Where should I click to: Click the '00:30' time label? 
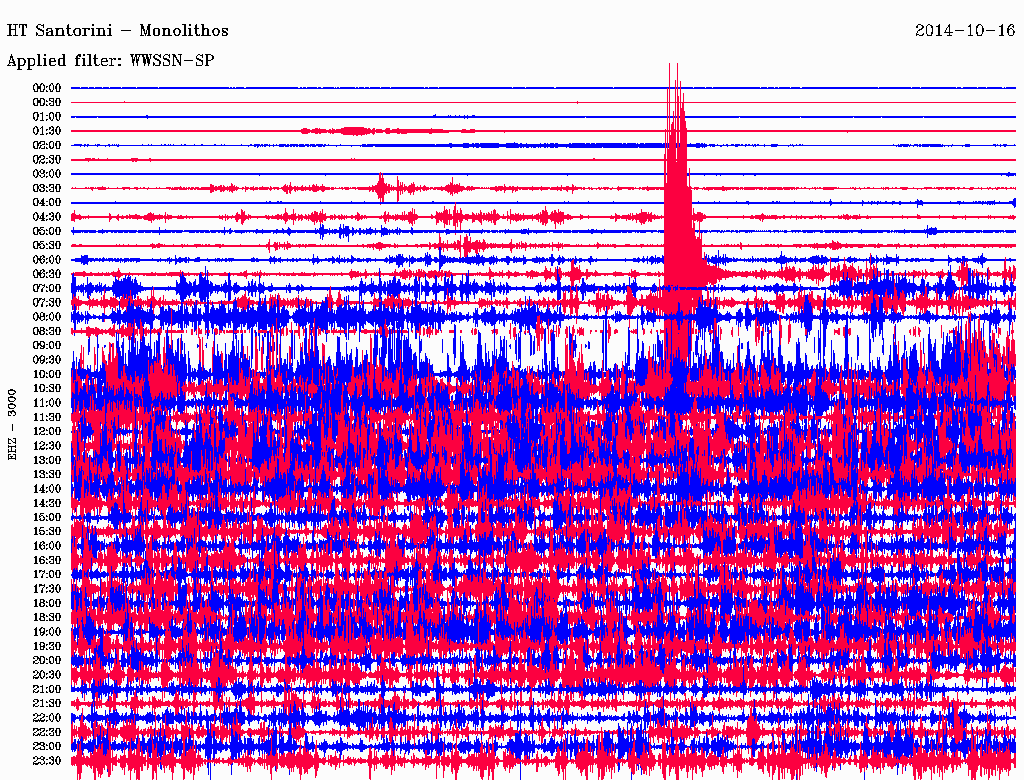[x=47, y=102]
